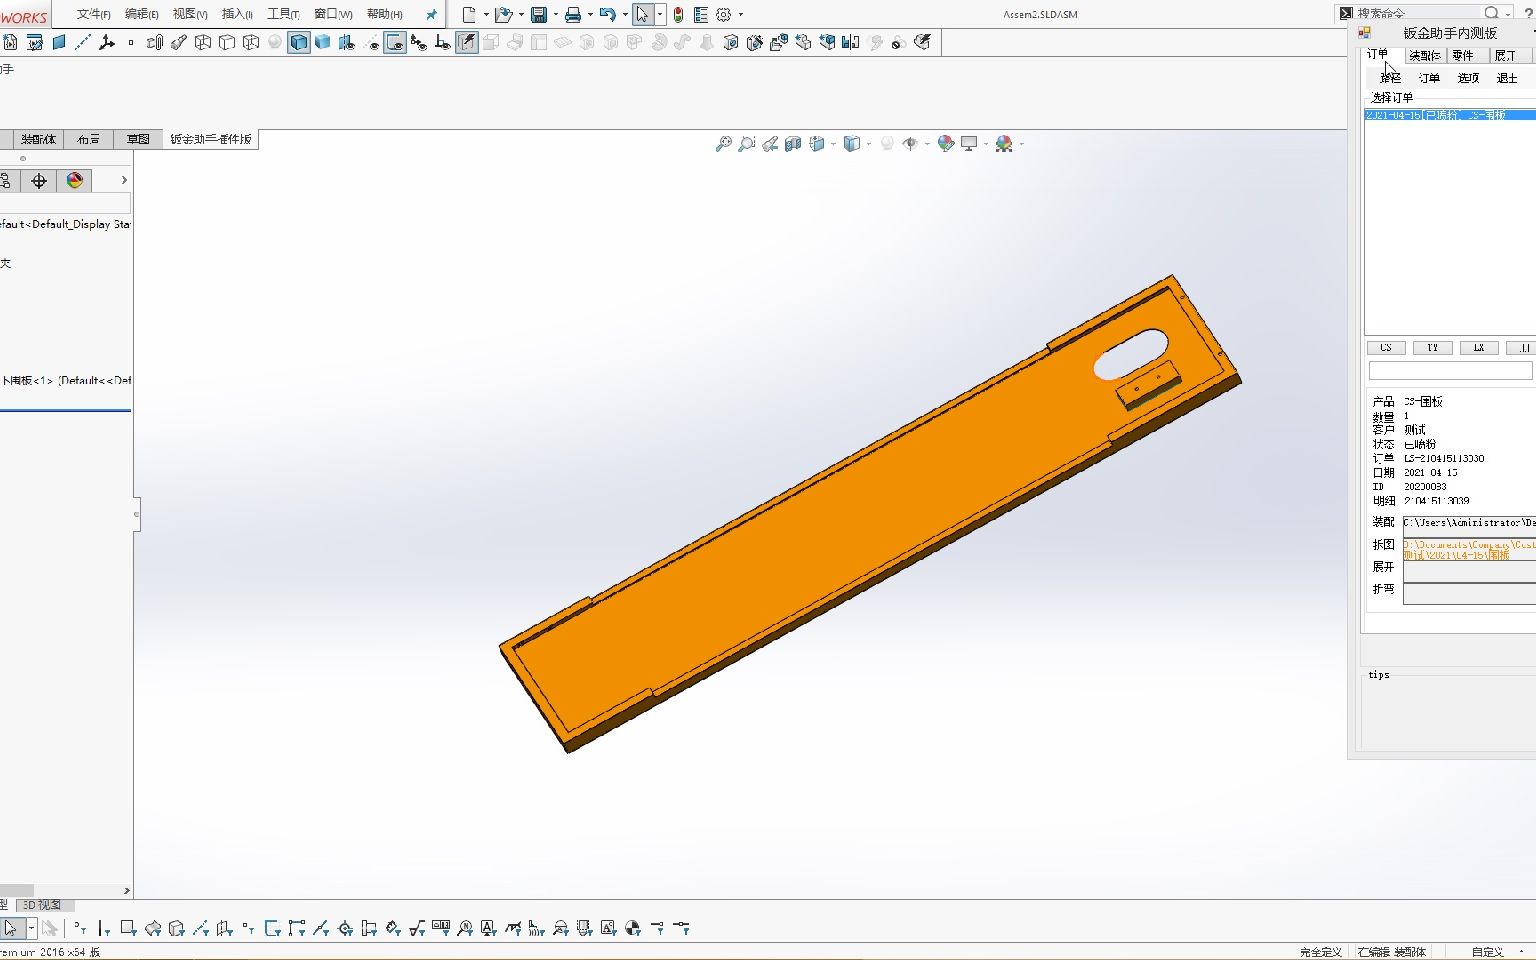Viewport: 1536px width, 960px height.
Task: Switch to the 订单 tab in the plugin panel
Action: (1378, 55)
